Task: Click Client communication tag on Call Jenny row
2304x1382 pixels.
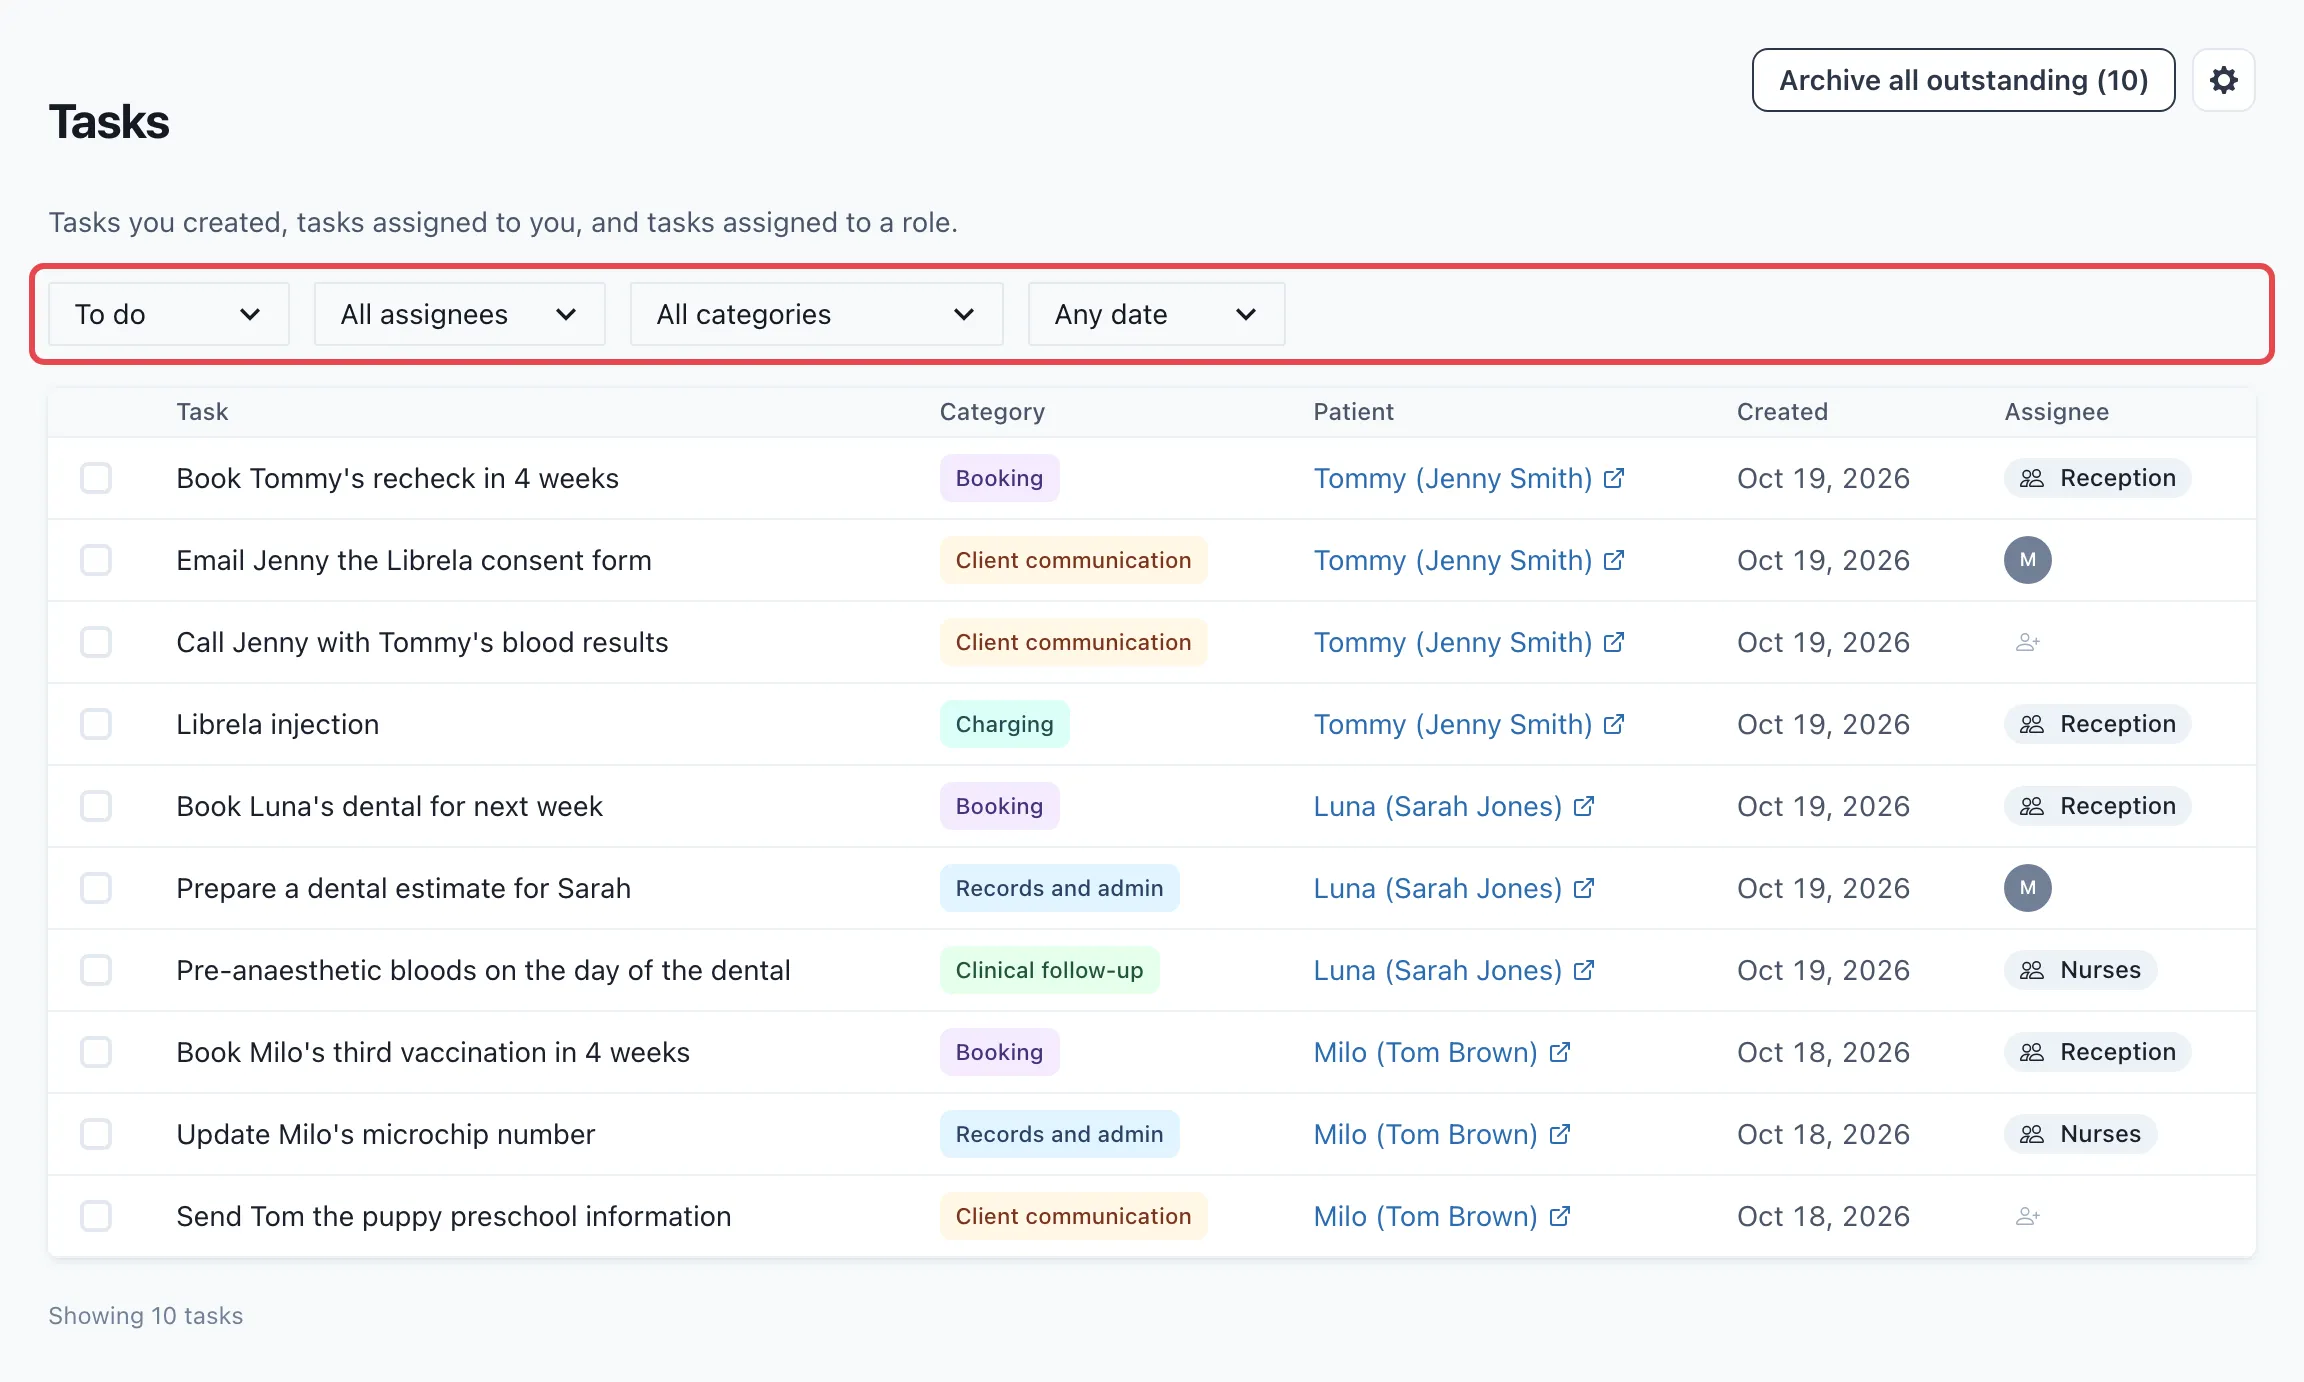Action: 1073,642
